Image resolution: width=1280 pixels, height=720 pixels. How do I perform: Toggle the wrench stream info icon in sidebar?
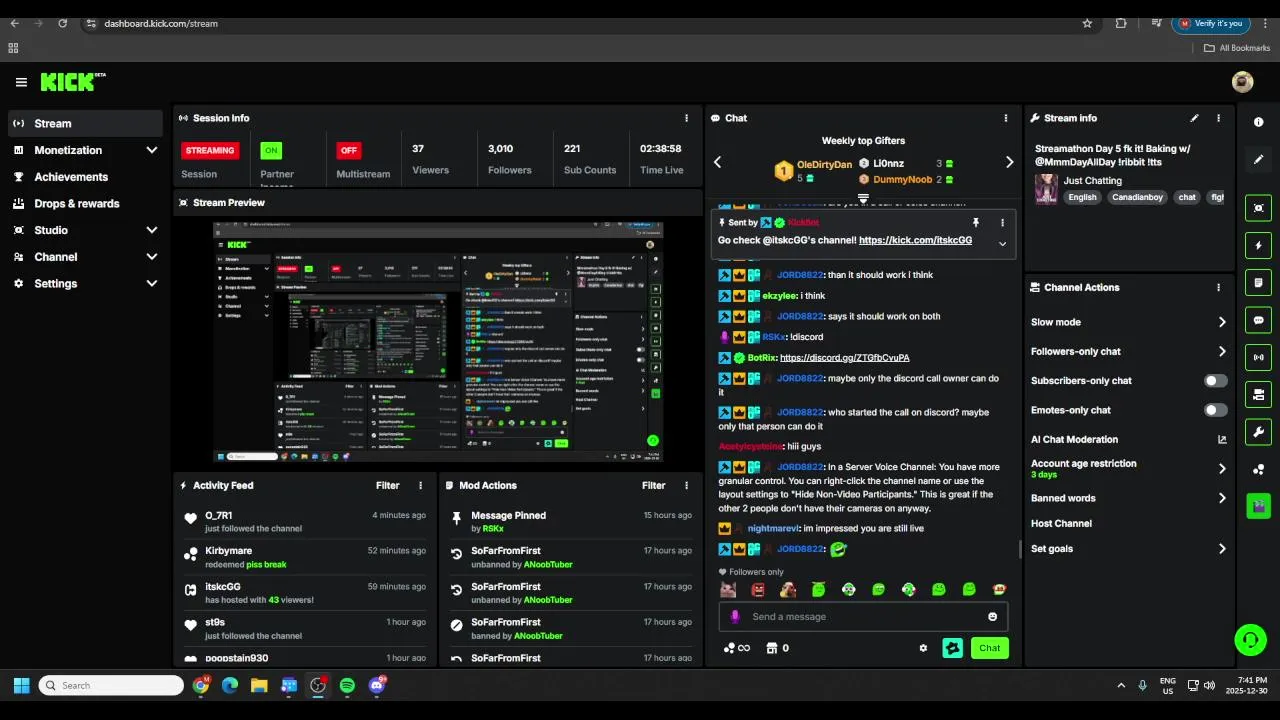(x=1258, y=432)
